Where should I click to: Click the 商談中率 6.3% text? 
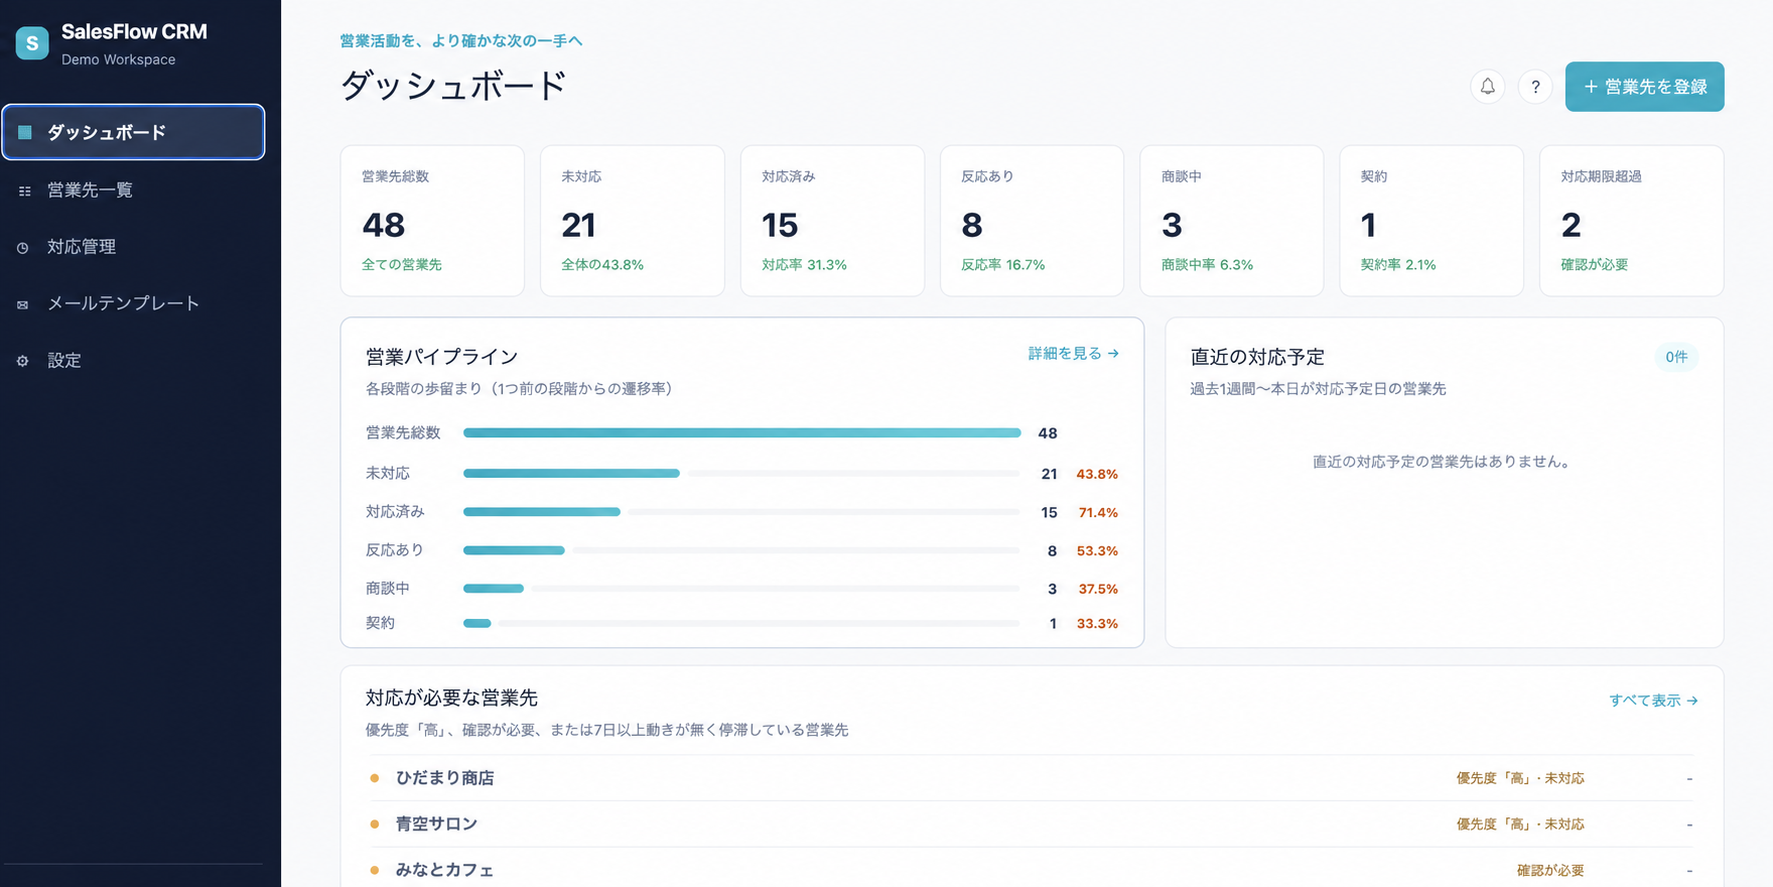pyautogui.click(x=1207, y=265)
